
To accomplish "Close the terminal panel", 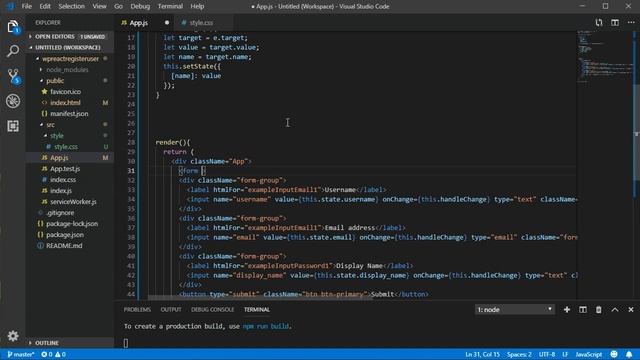I will point(631,310).
